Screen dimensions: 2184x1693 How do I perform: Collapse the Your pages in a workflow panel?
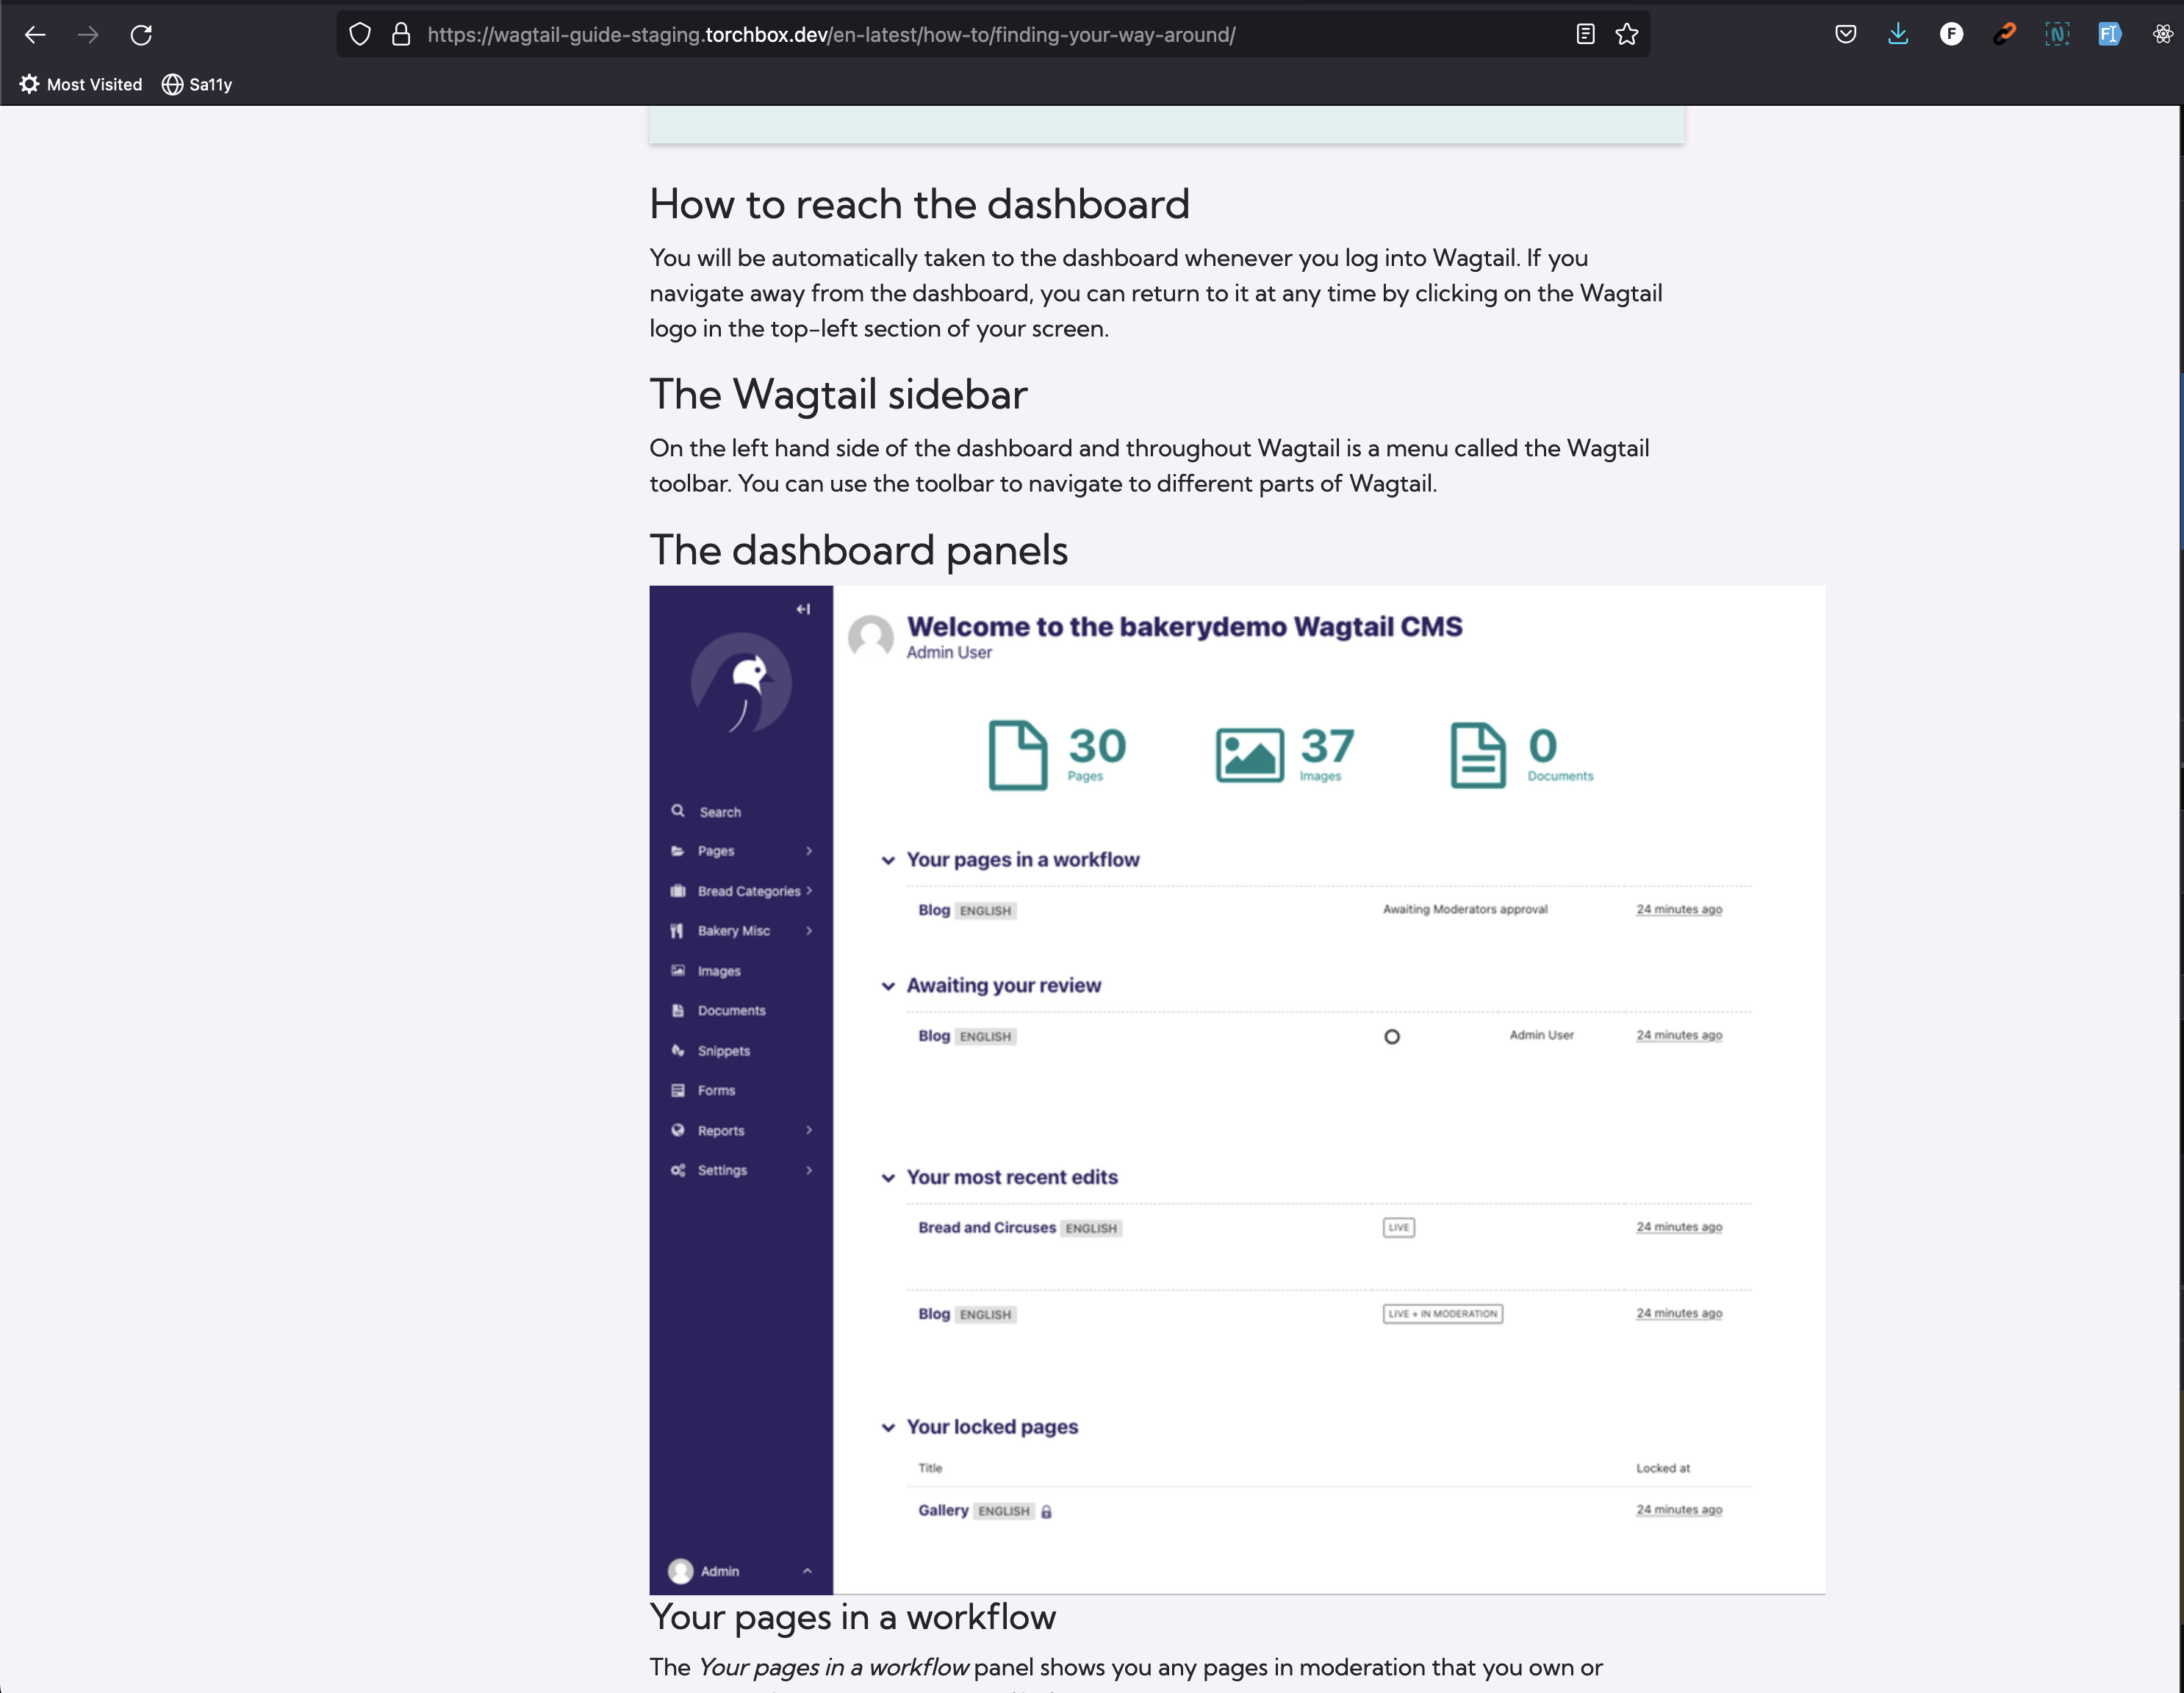888,860
